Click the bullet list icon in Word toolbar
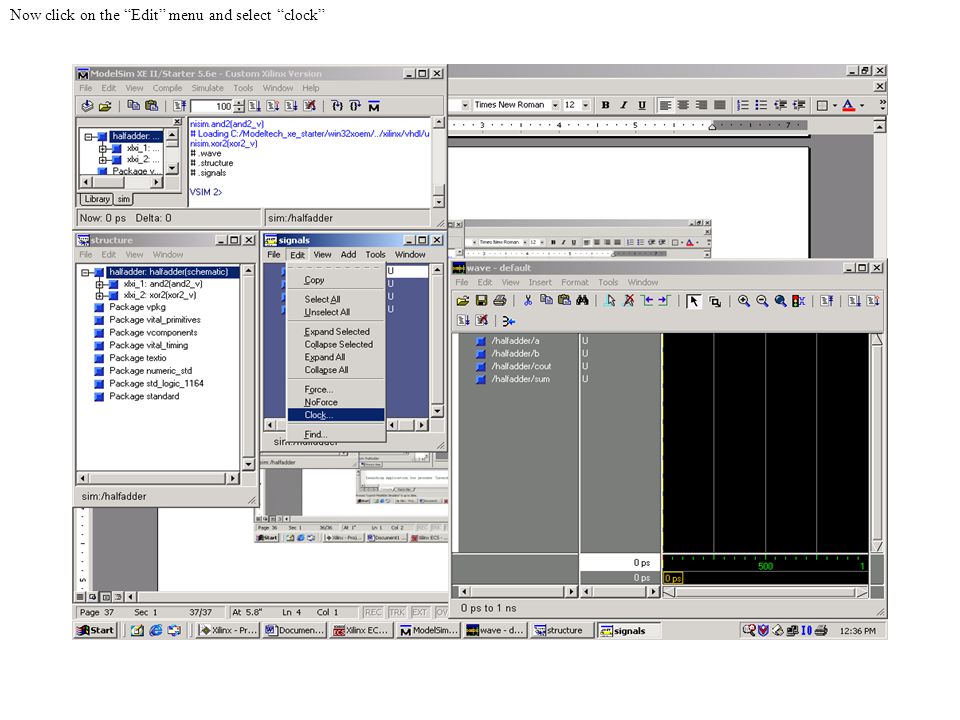The height and width of the screenshot is (720, 960). pos(761,105)
